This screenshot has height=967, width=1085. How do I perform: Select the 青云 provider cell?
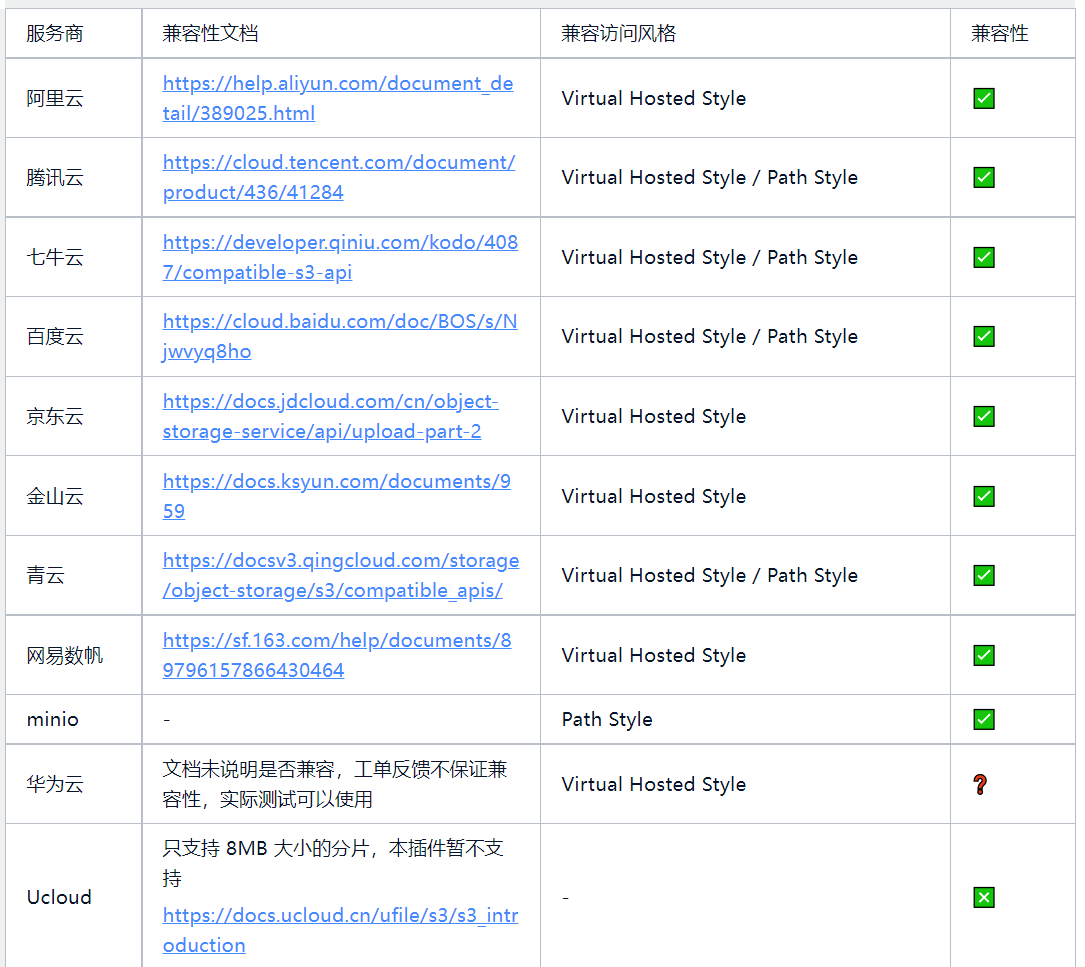pos(73,575)
